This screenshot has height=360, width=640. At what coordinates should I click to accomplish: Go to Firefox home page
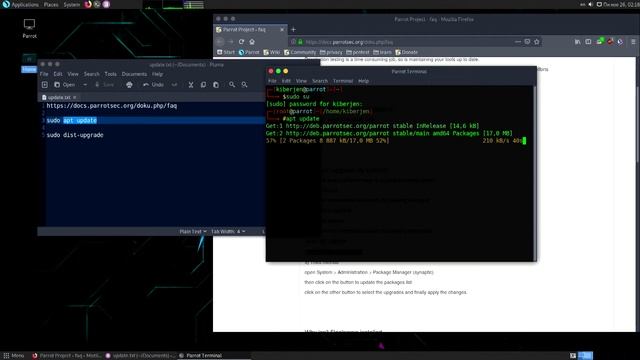tap(252, 42)
